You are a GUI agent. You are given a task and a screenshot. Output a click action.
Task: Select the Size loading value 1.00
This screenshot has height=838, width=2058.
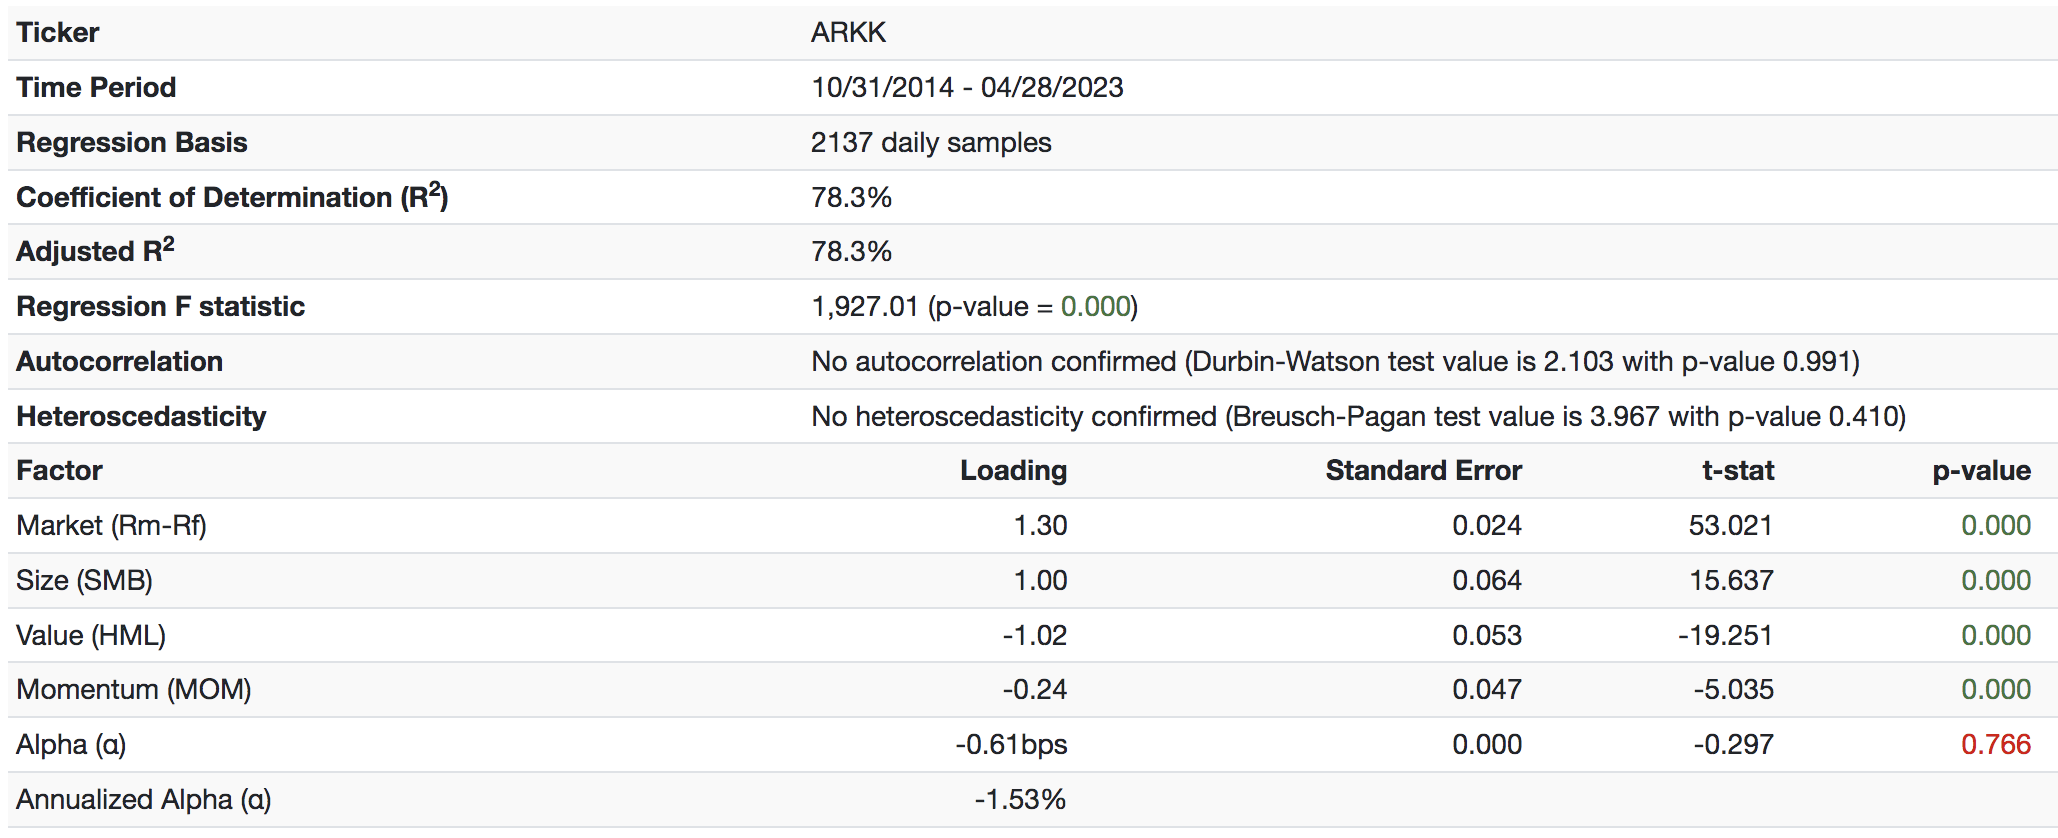1040,580
